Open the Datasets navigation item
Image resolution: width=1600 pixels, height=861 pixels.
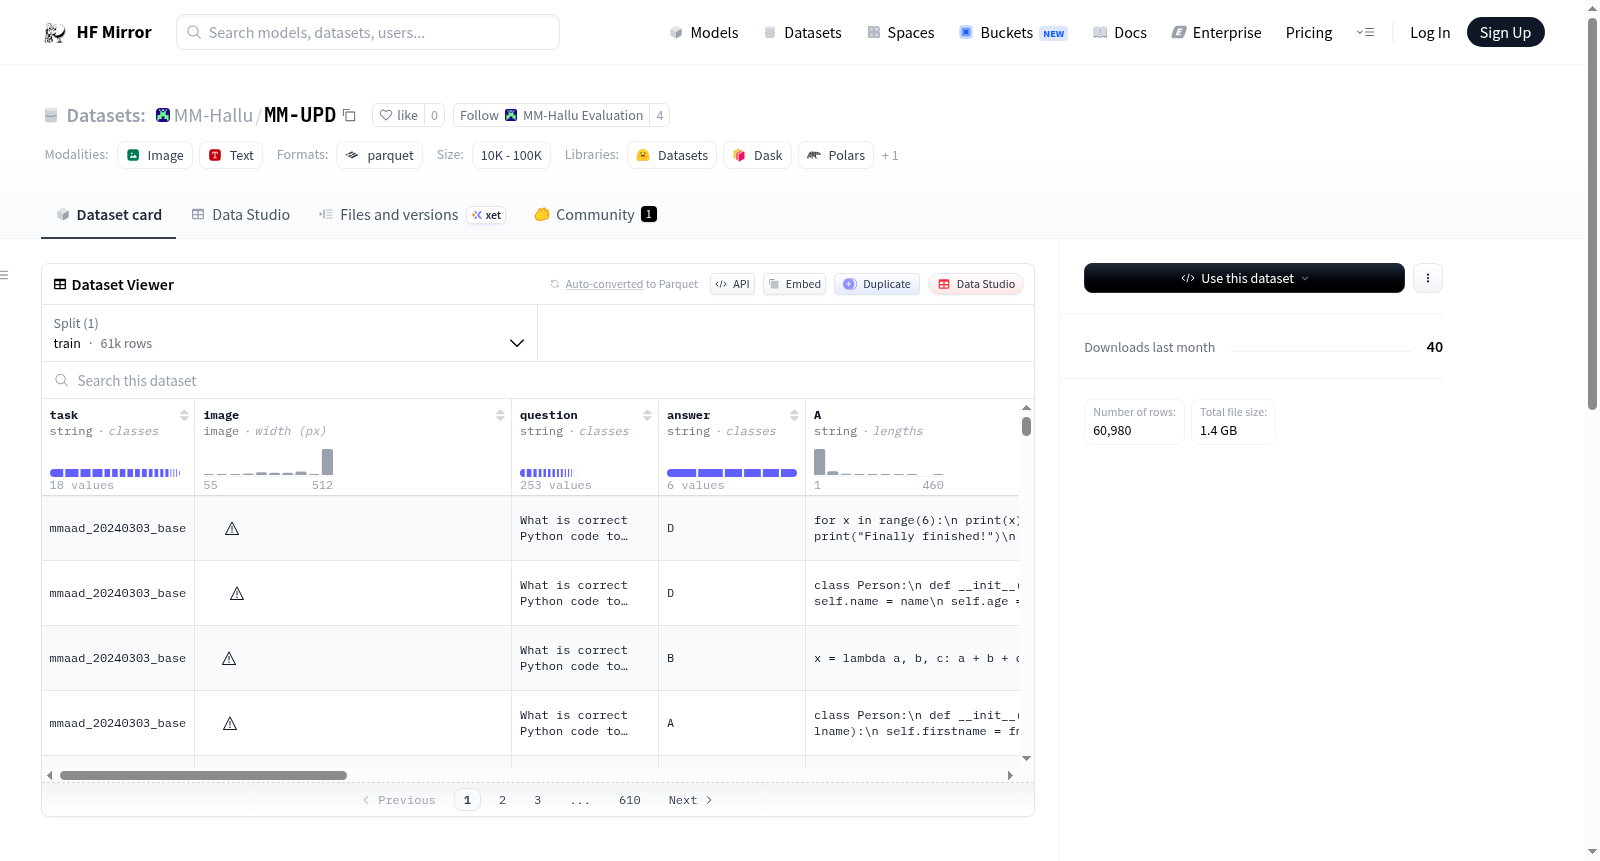pos(803,32)
